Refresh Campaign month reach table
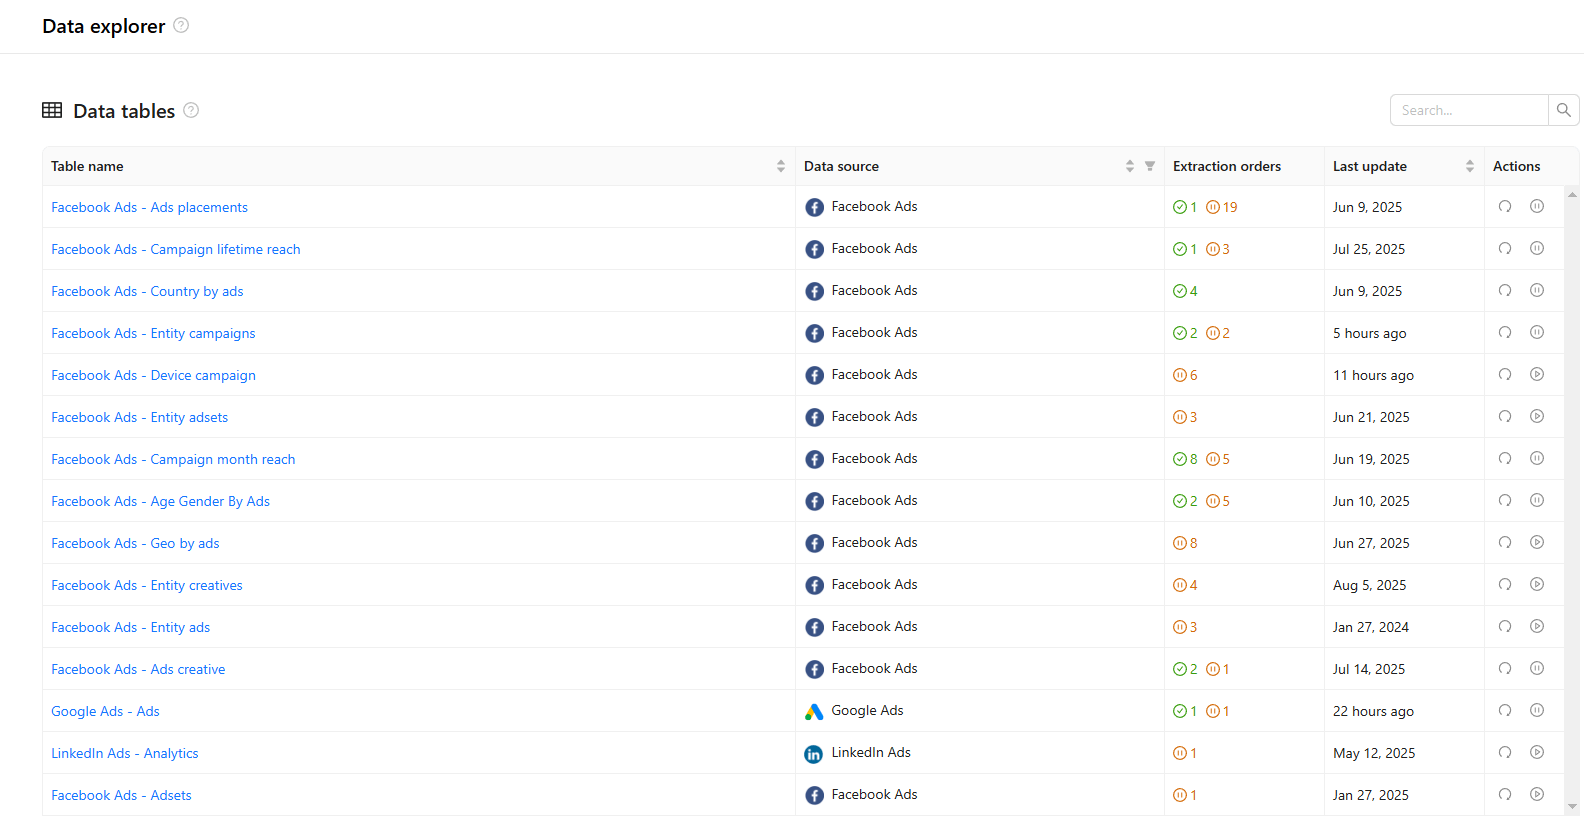 (x=1505, y=458)
